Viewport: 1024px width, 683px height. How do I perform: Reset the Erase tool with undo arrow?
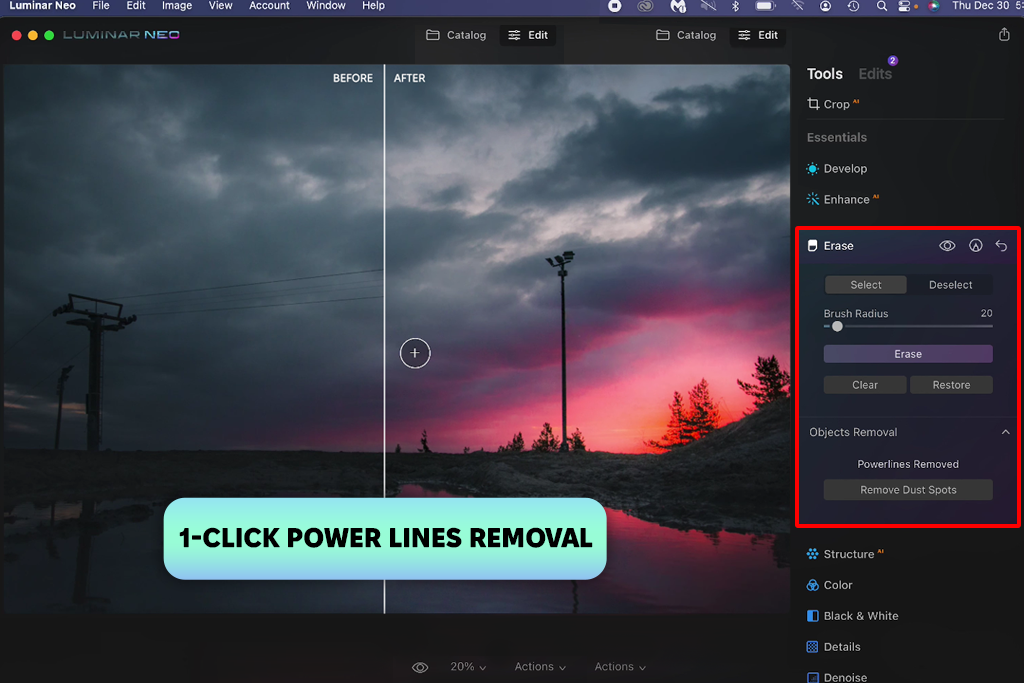coord(1001,246)
